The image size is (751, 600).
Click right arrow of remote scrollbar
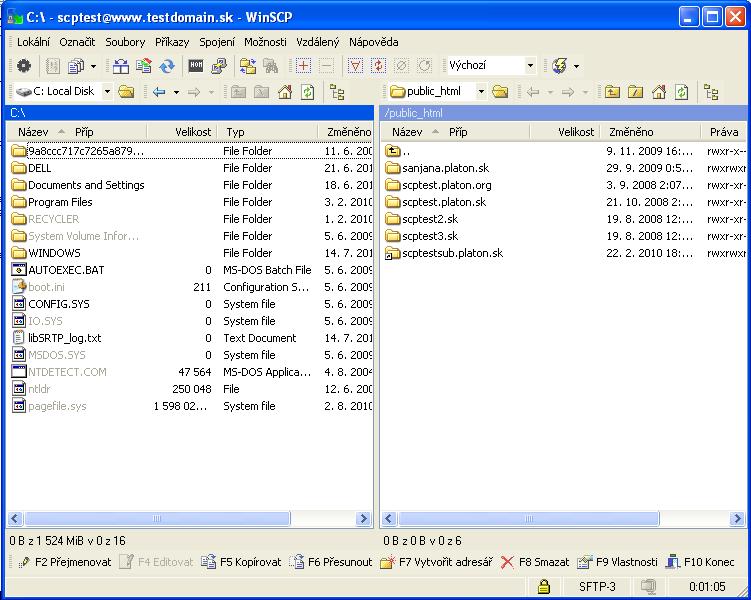pyautogui.click(x=737, y=518)
